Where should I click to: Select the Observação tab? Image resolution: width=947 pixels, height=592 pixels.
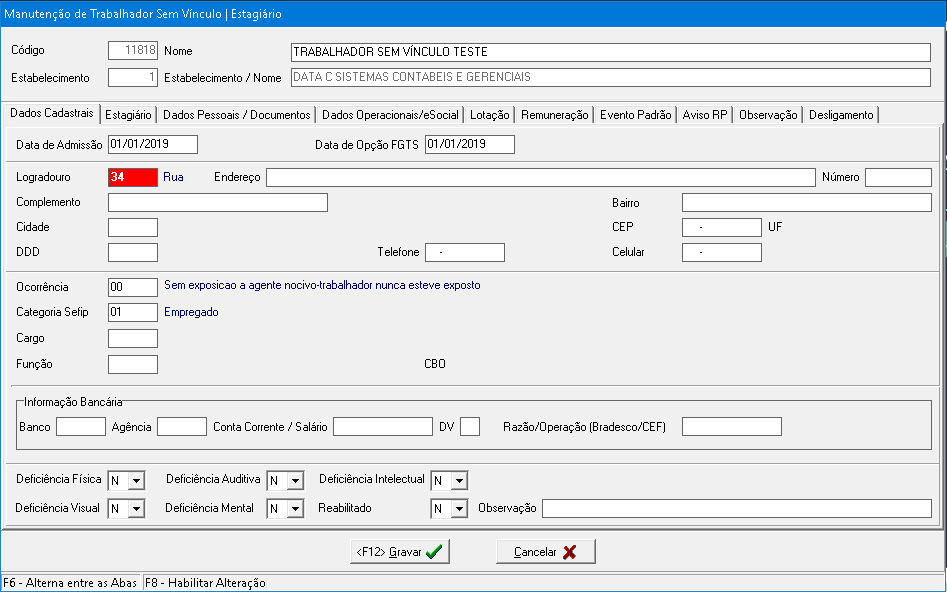pyautogui.click(x=768, y=115)
